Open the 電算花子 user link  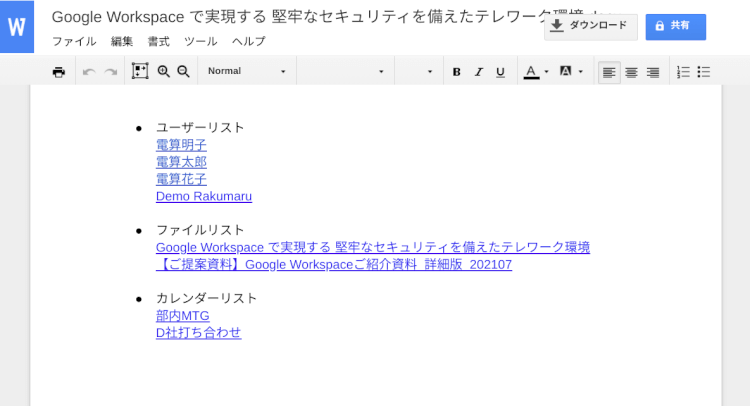[181, 179]
